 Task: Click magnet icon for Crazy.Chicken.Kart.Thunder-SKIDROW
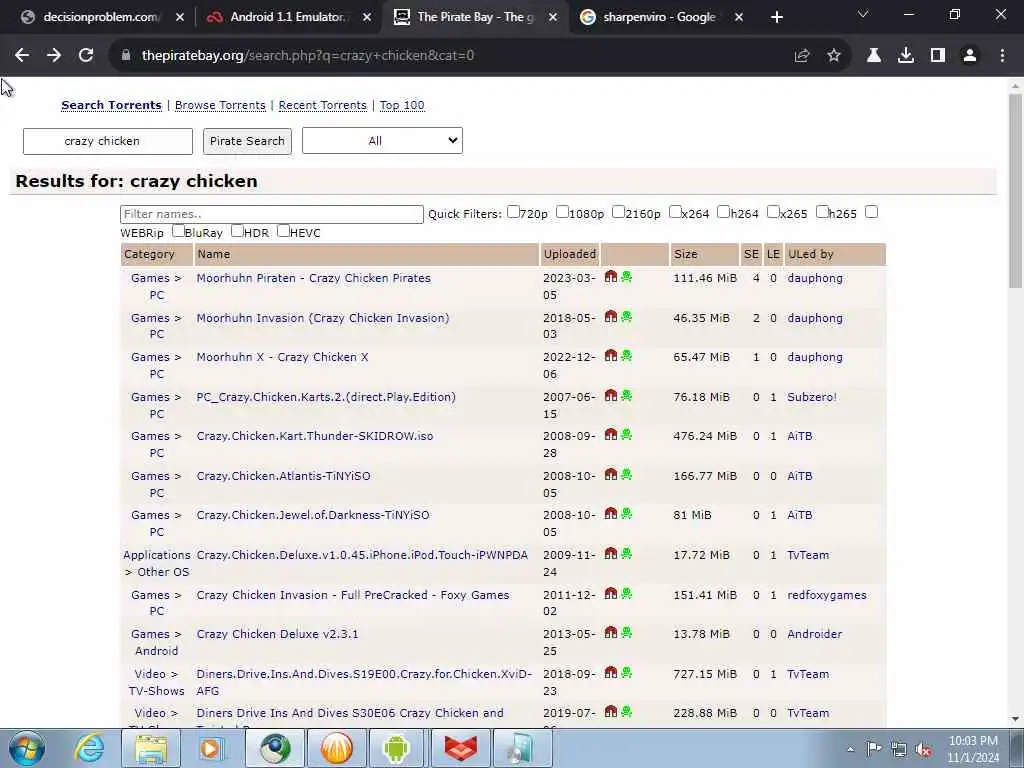(x=611, y=434)
